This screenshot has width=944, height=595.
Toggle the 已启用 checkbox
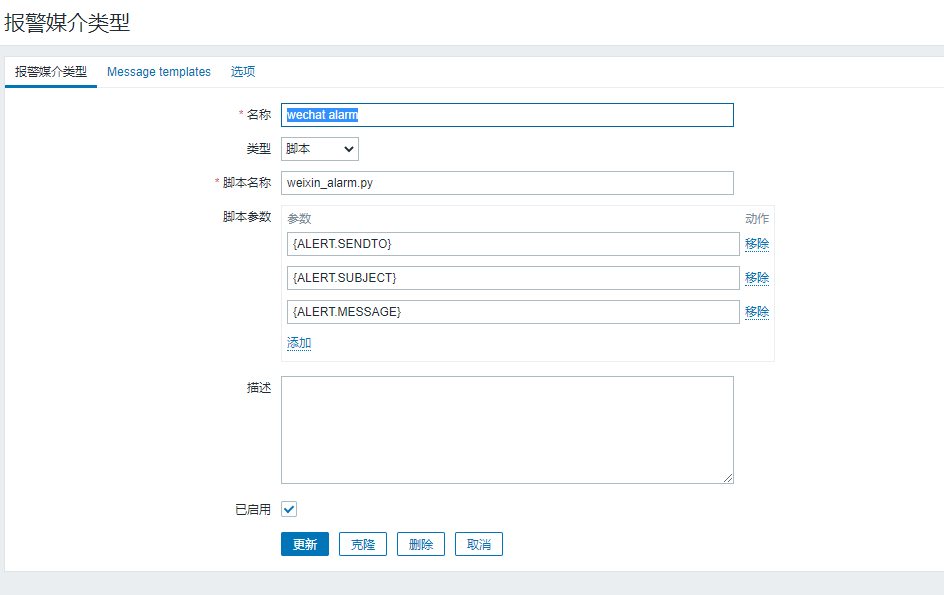289,509
